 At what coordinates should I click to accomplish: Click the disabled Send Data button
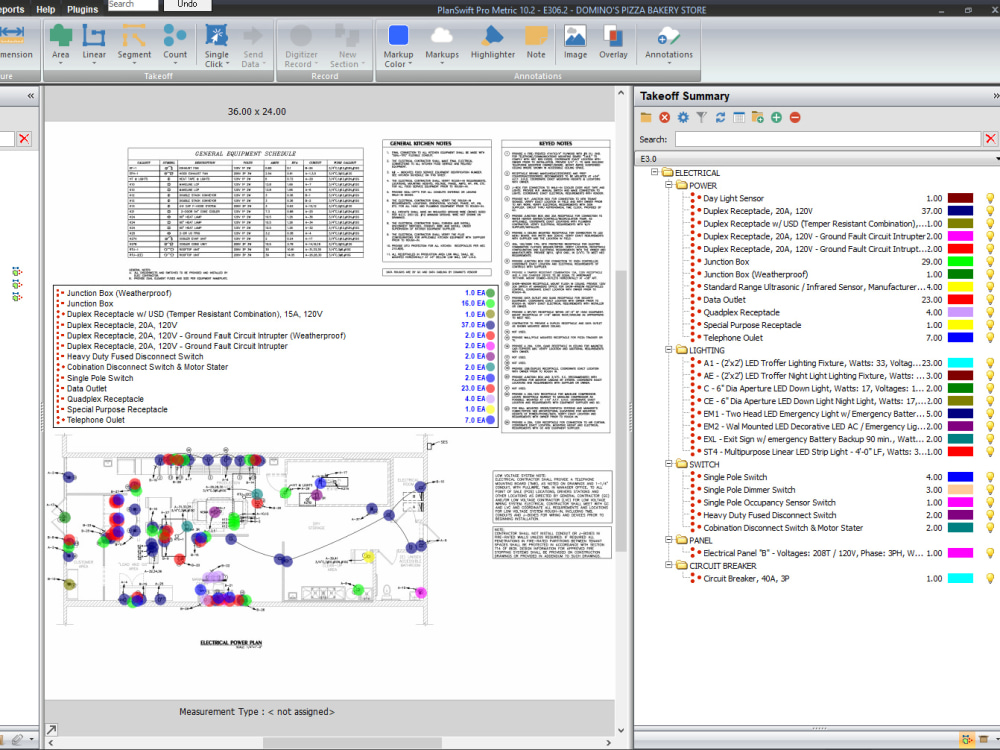tap(253, 46)
